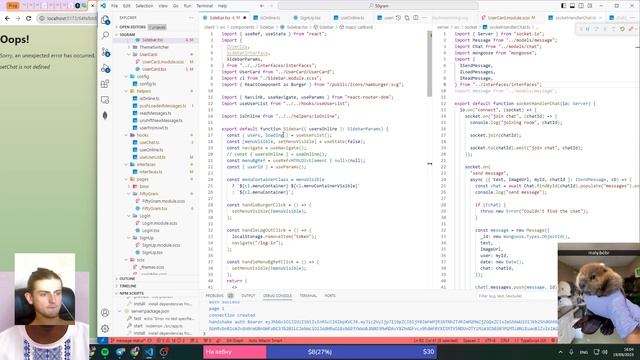Image resolution: width=640 pixels, height=360 pixels.
Task: Open the customize layout icon
Action: coord(590,6)
